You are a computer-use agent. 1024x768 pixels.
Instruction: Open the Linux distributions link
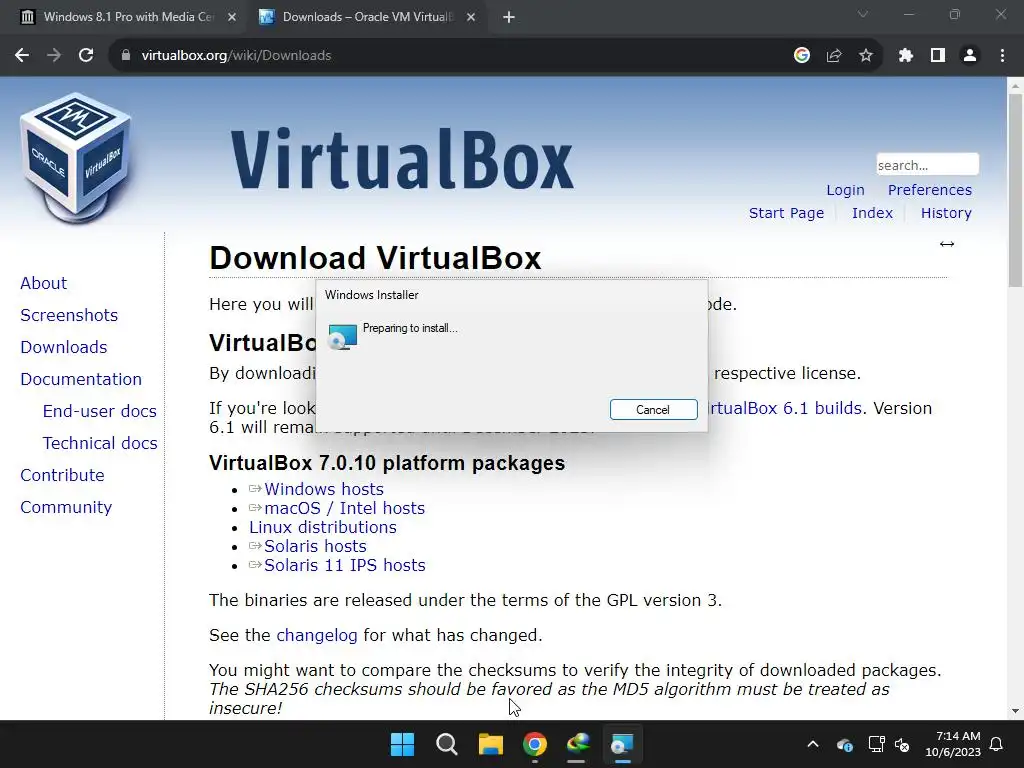pyautogui.click(x=323, y=527)
